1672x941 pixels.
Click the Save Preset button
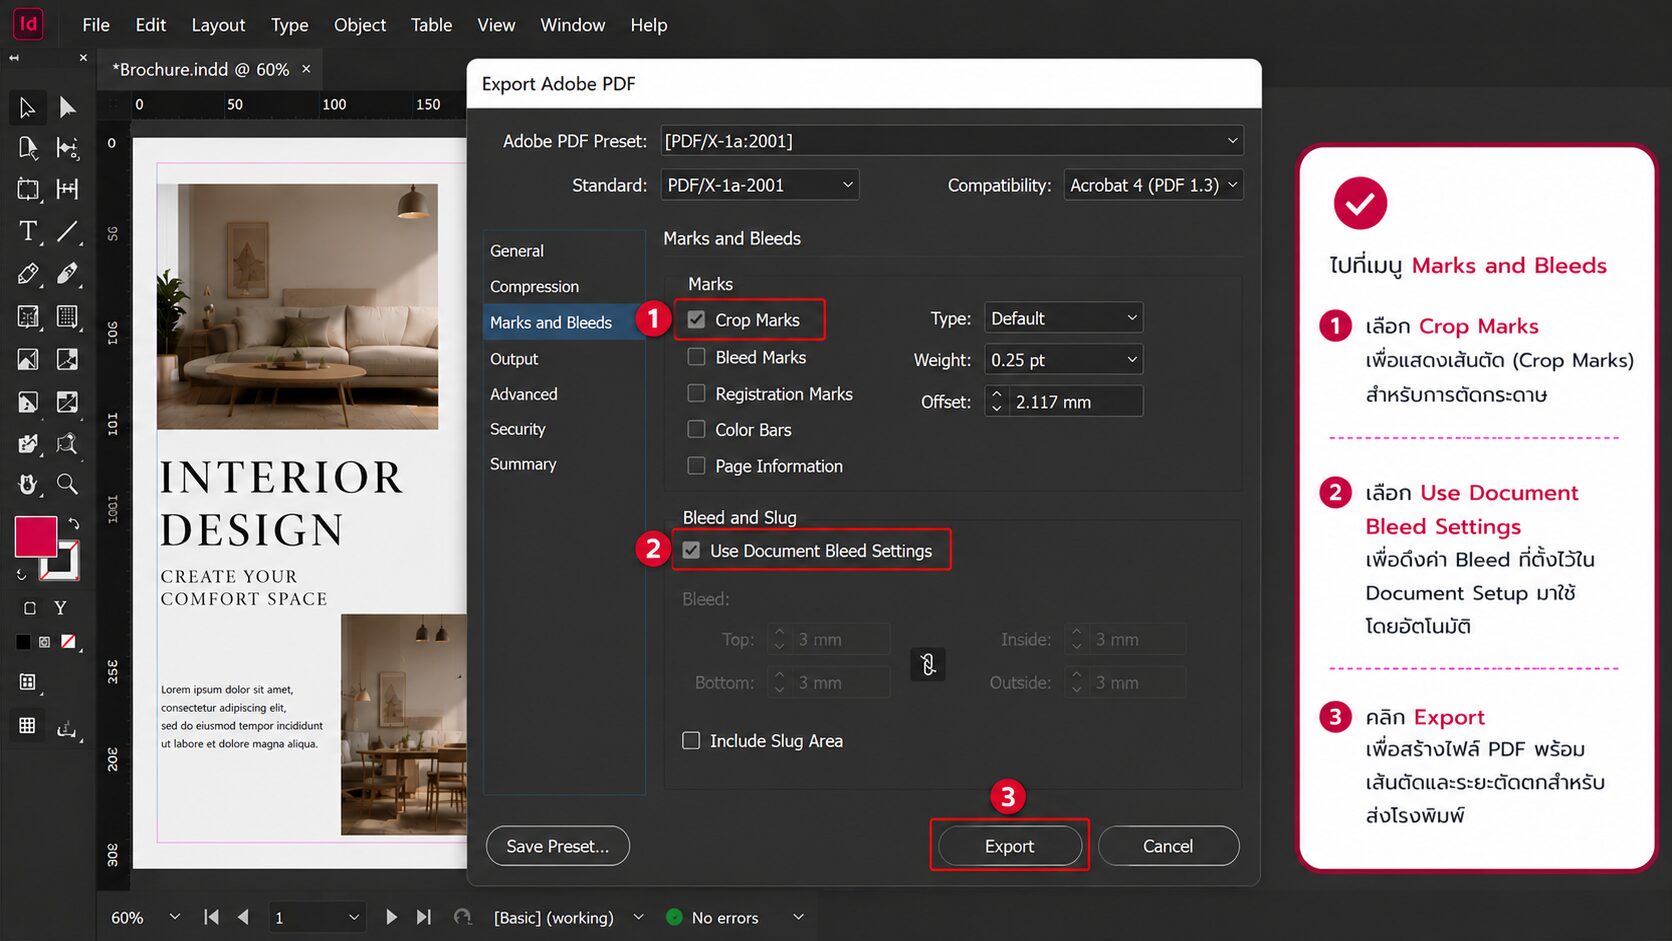point(558,846)
